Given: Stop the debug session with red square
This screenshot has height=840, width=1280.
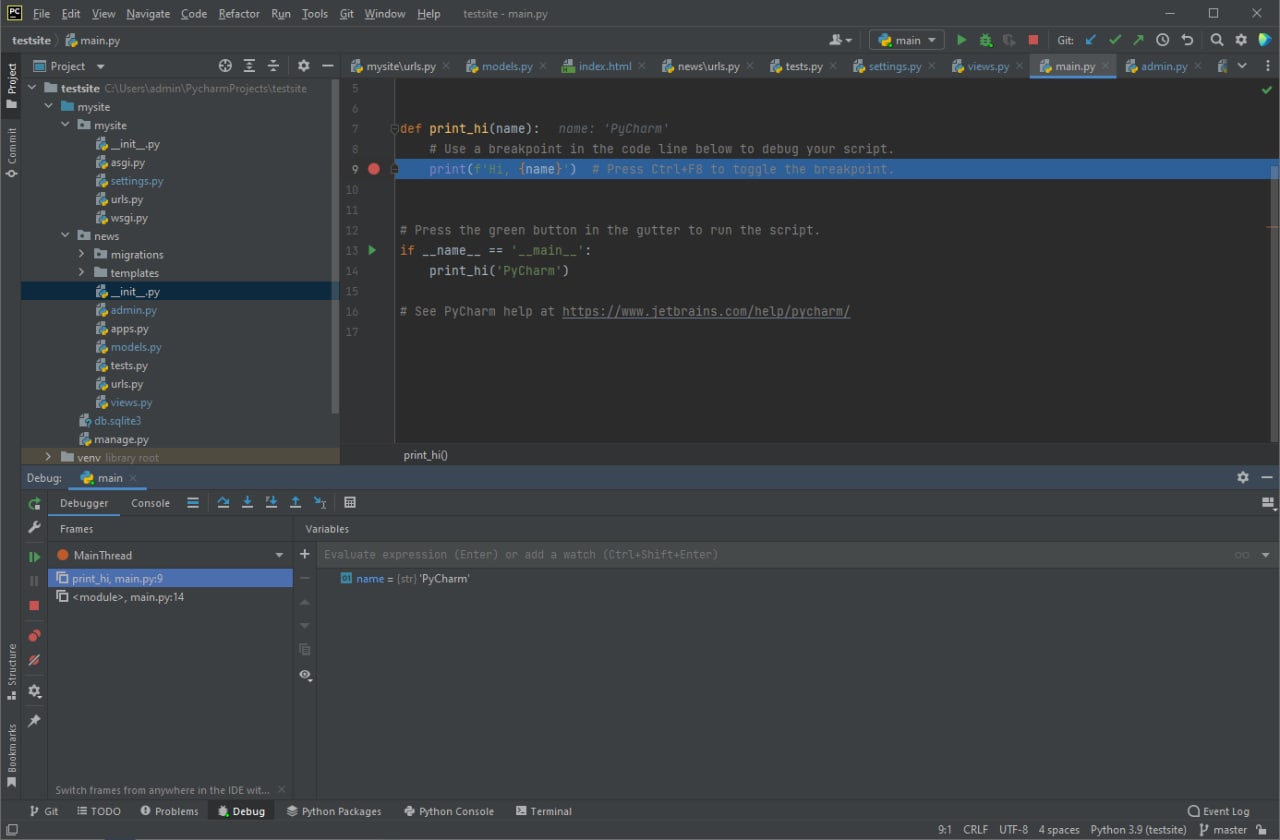Looking at the screenshot, I should (34, 605).
